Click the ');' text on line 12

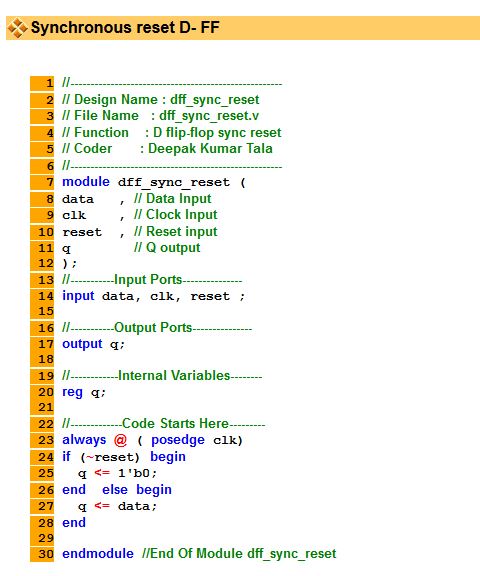coord(70,264)
